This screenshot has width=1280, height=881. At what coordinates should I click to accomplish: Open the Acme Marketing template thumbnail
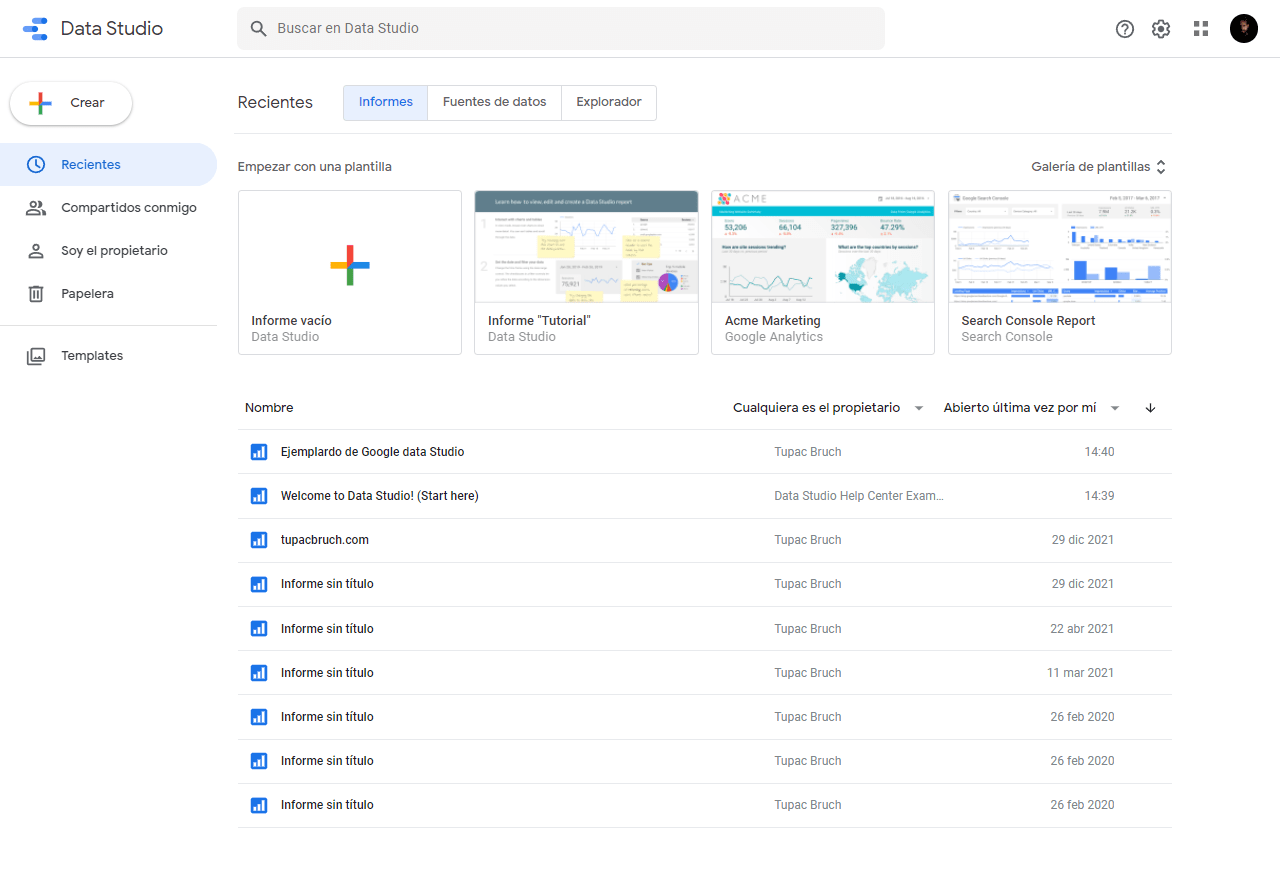(x=823, y=246)
